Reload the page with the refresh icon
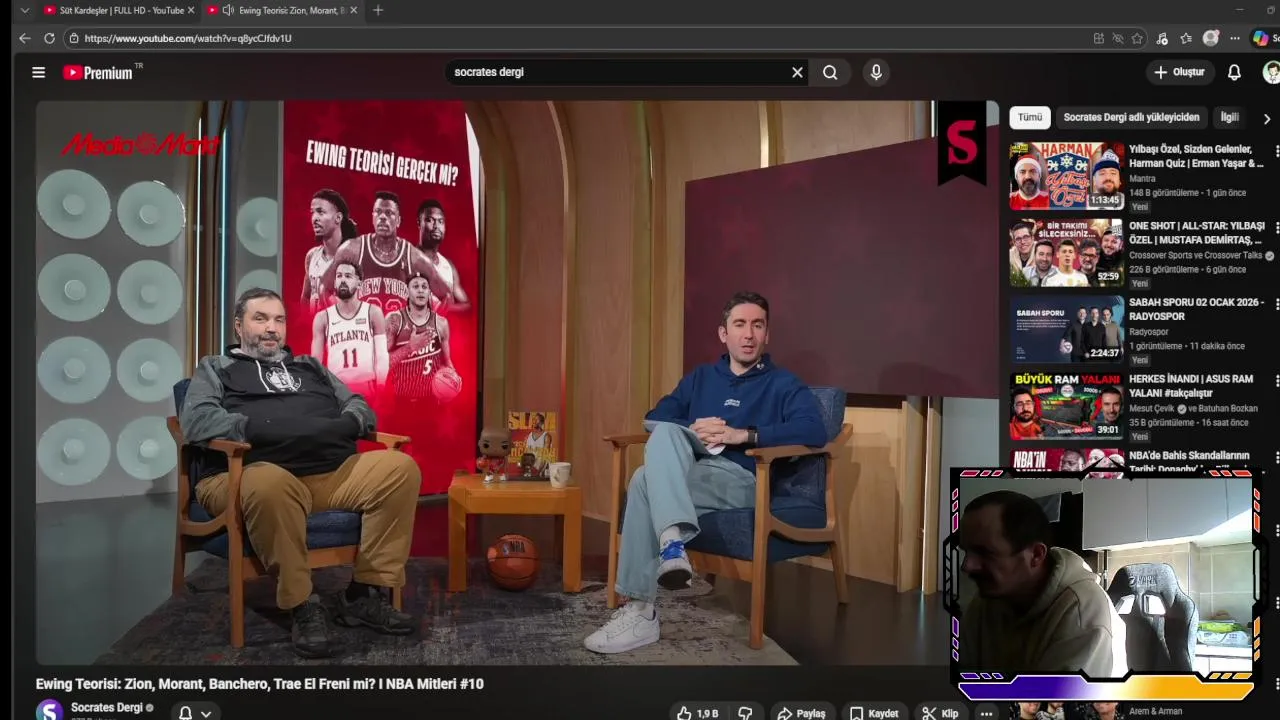 [x=49, y=38]
